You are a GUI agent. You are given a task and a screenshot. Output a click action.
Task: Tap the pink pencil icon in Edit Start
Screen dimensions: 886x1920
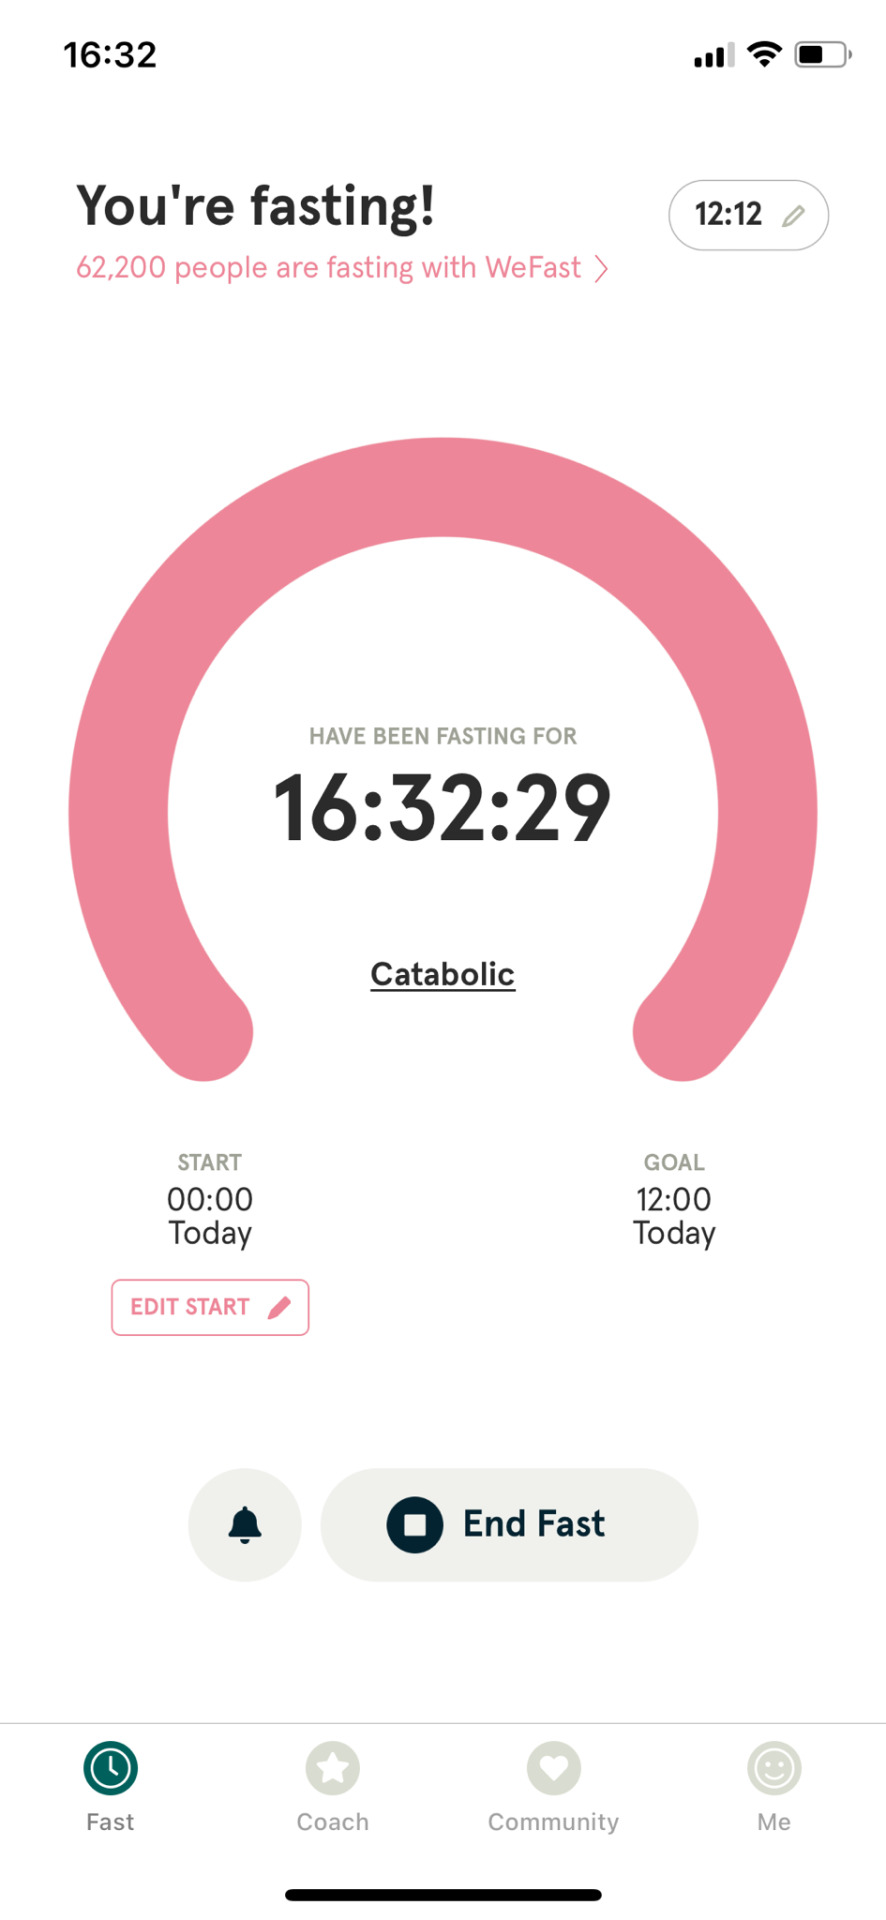[280, 1307]
